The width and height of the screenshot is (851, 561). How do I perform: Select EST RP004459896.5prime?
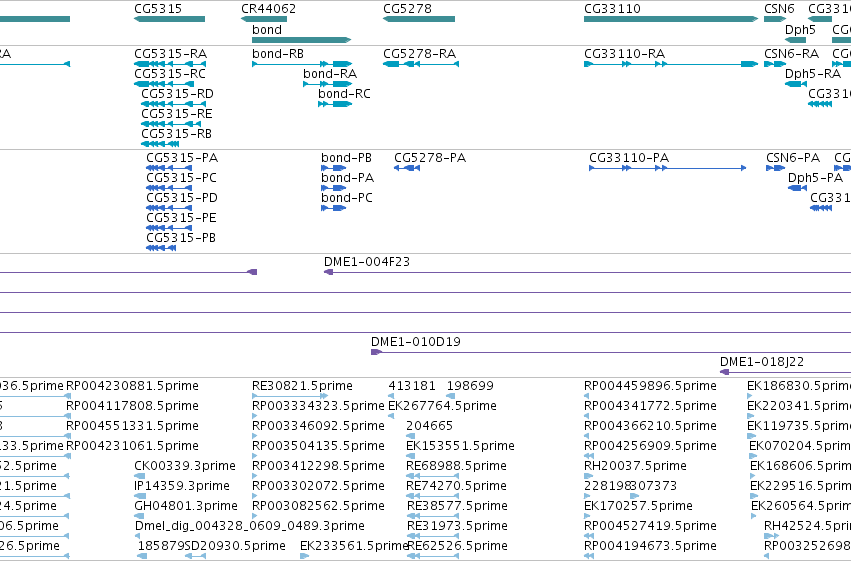(x=650, y=386)
